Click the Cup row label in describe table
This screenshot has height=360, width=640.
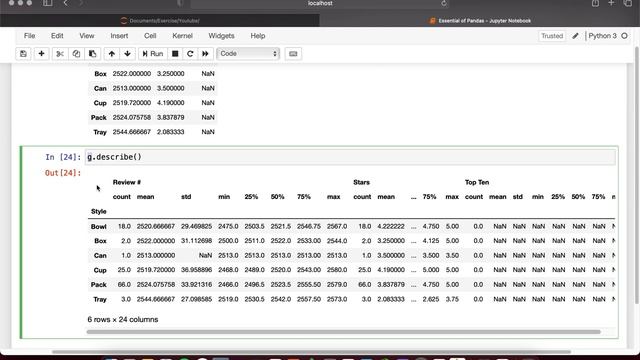click(100, 270)
